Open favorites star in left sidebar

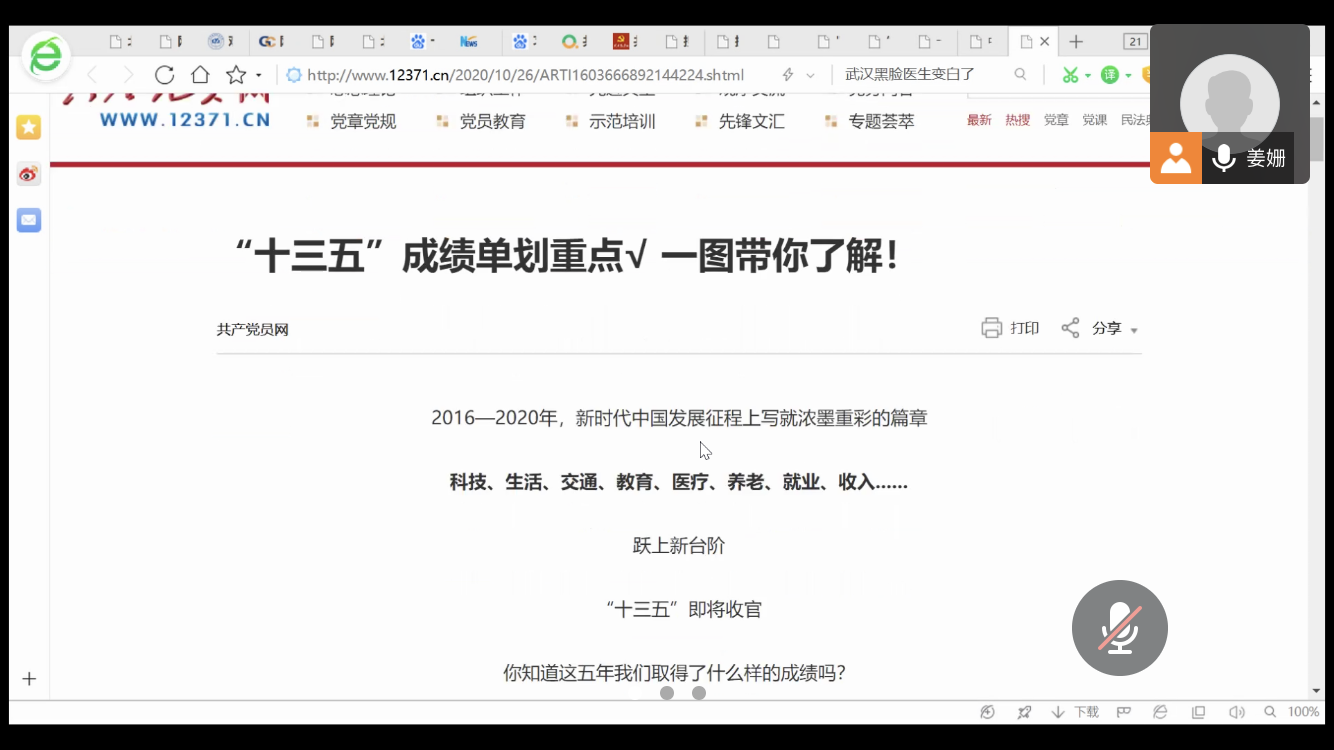(29, 127)
